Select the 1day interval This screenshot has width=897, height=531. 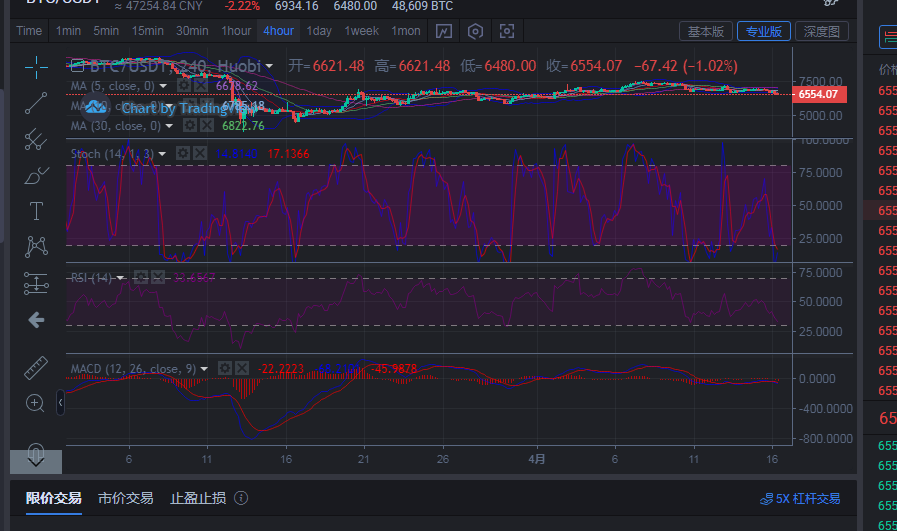[319, 31]
